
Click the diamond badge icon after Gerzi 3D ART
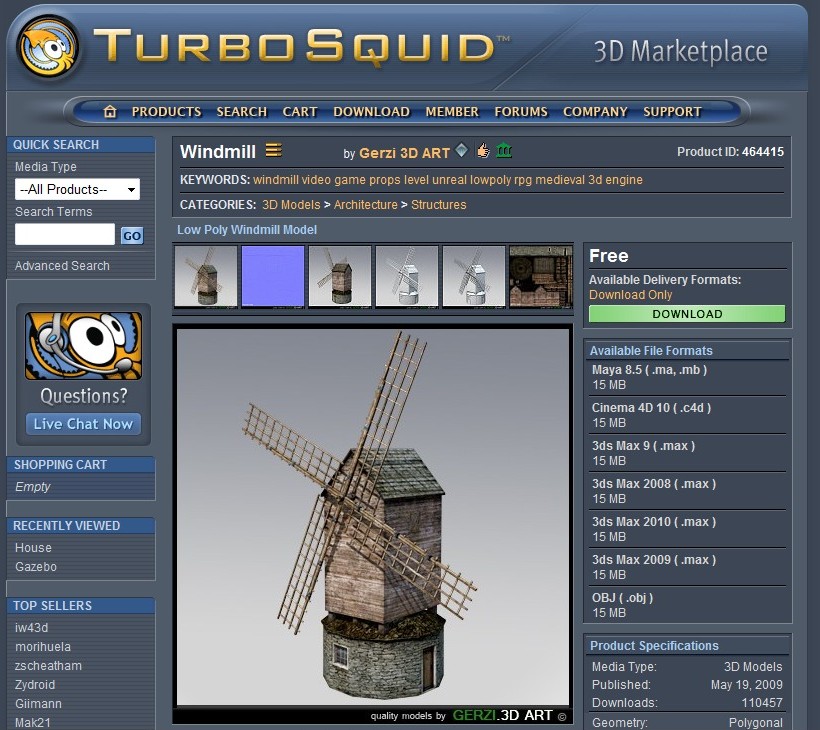coord(461,151)
